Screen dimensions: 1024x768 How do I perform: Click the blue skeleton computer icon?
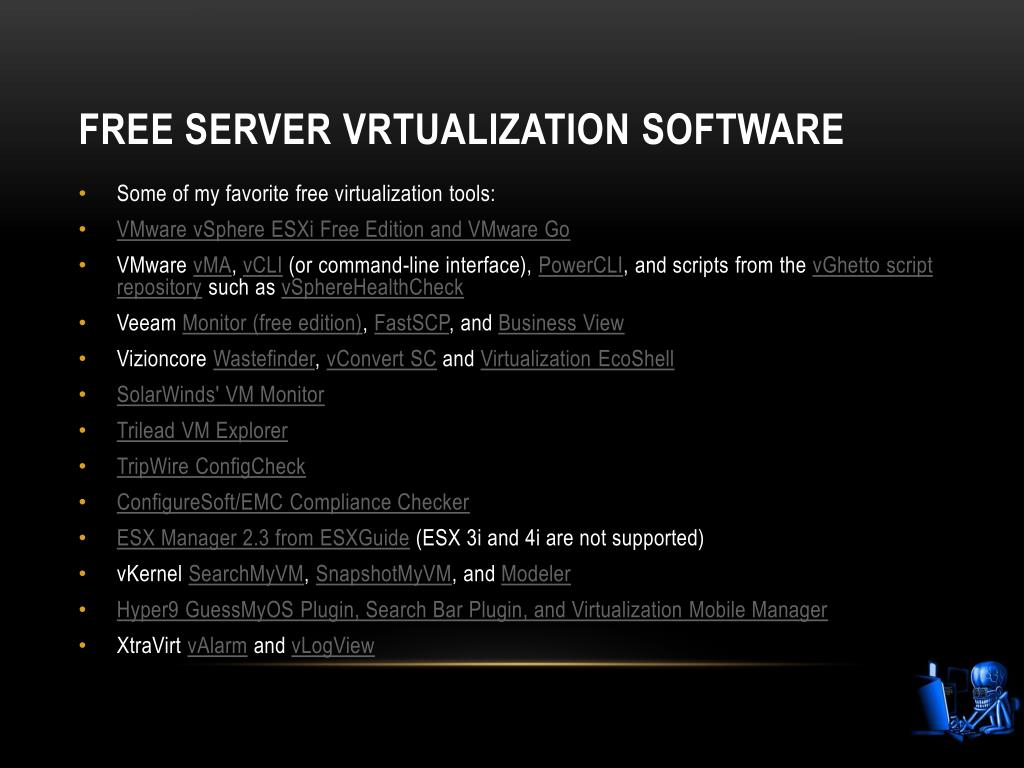click(x=967, y=699)
